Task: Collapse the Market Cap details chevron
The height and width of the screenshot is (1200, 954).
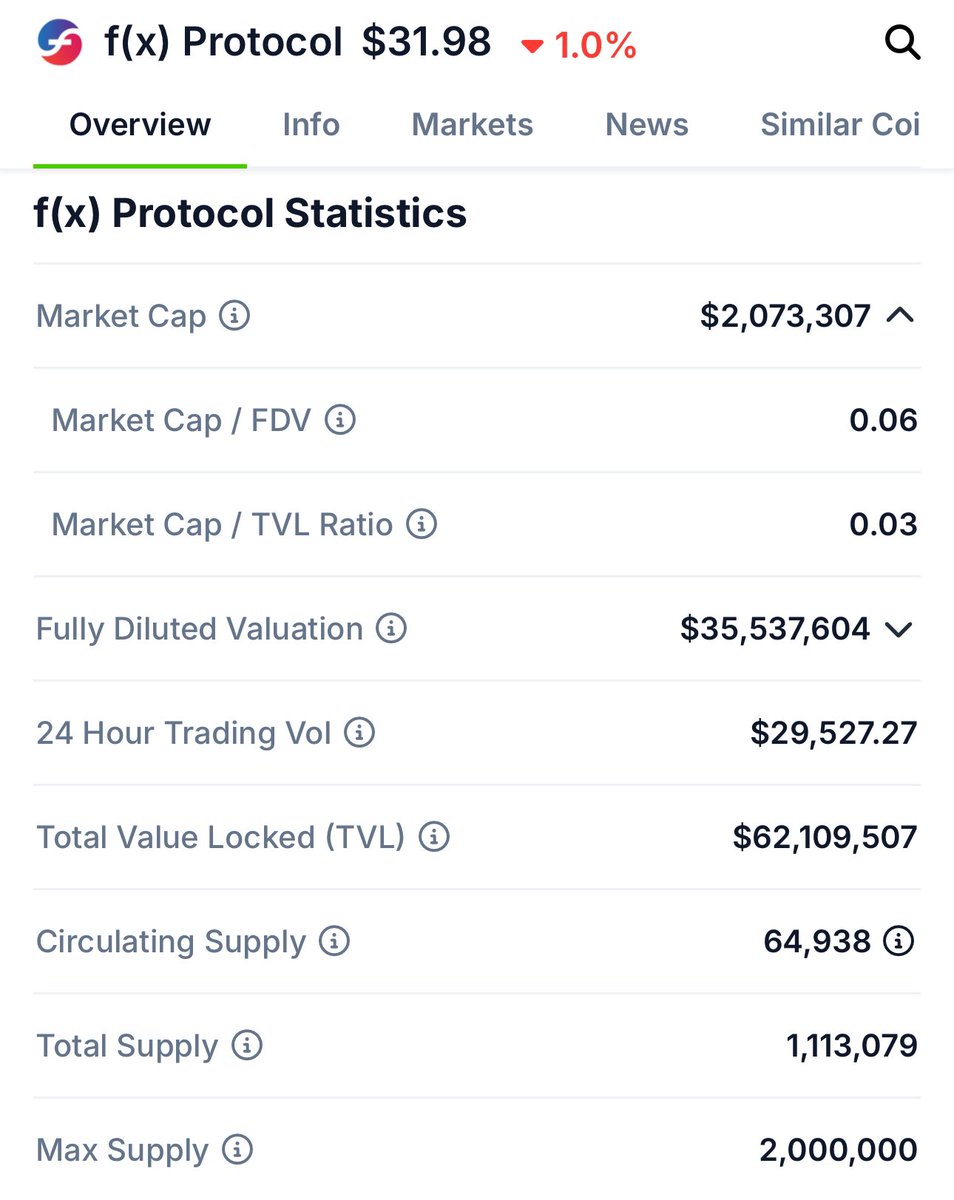Action: (x=900, y=316)
